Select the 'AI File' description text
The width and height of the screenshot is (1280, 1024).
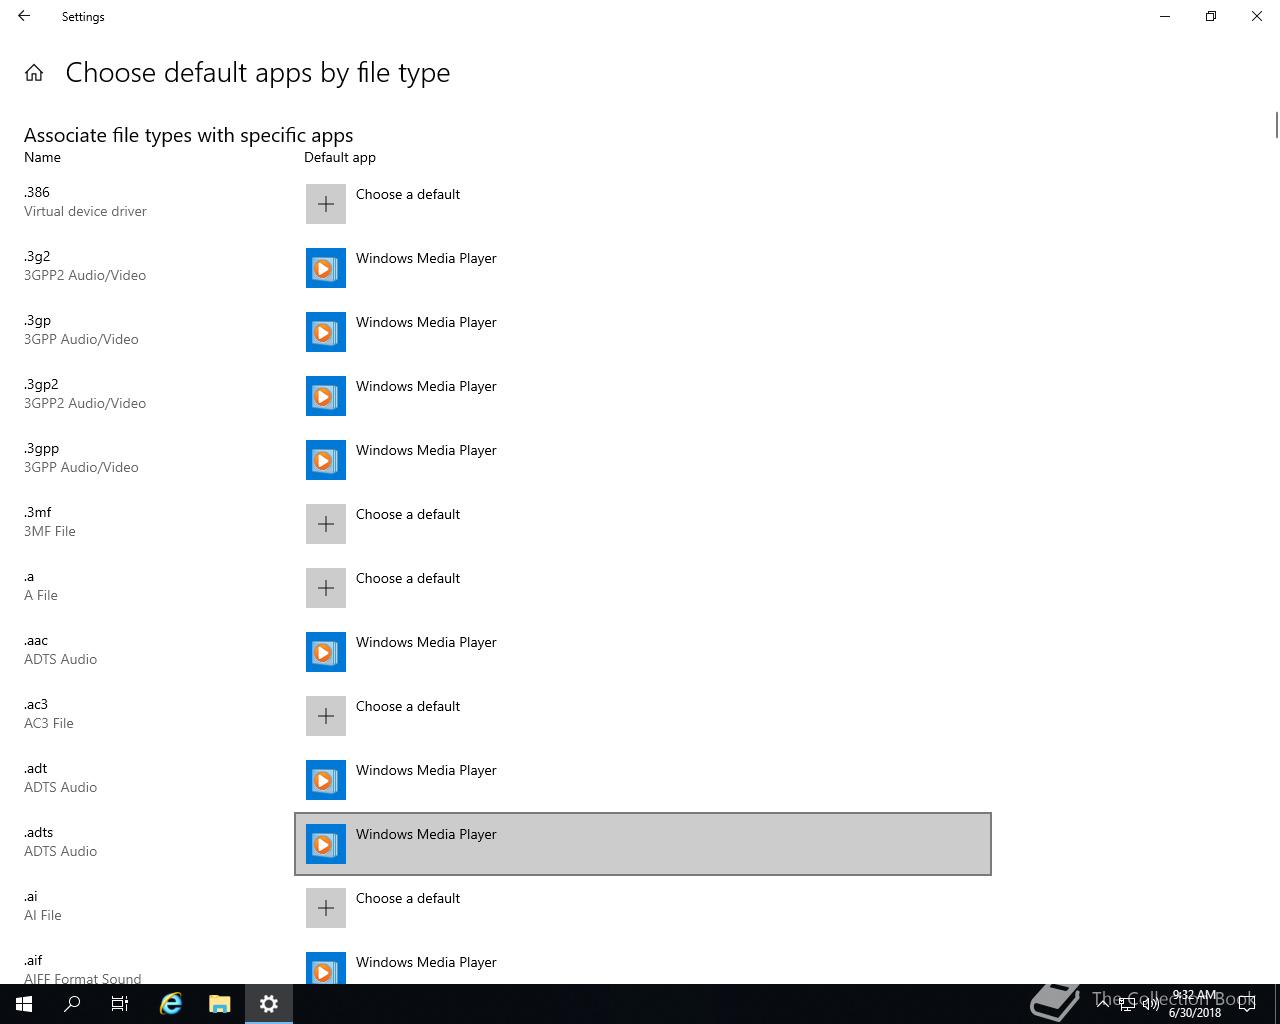click(43, 915)
